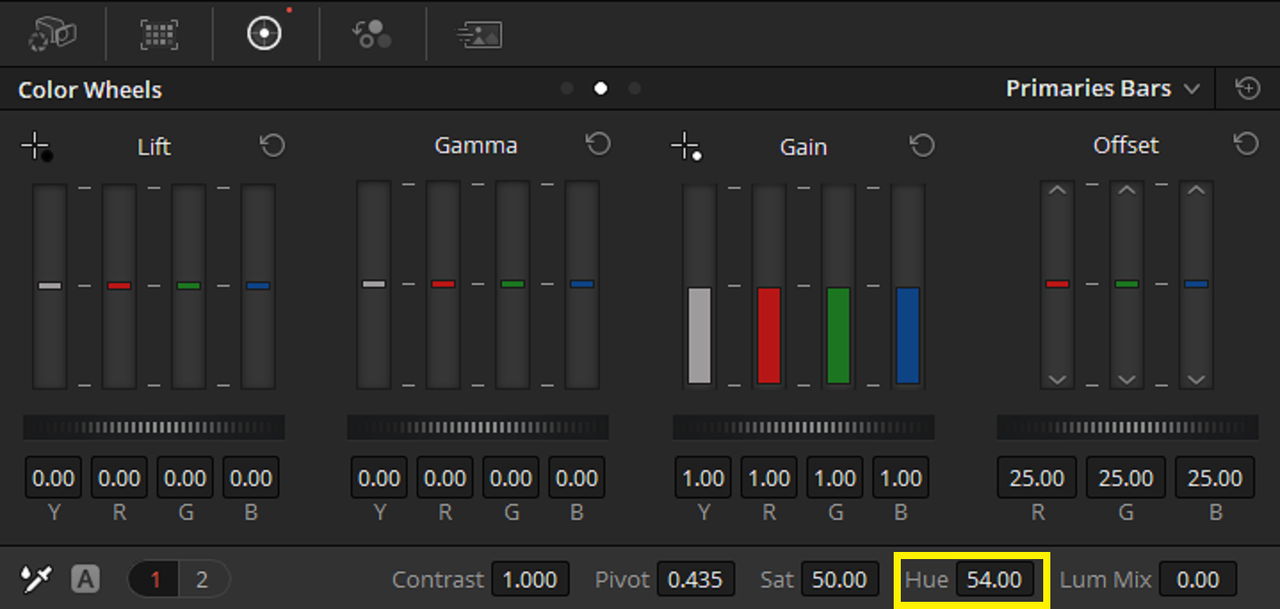This screenshot has height=609, width=1280.
Task: Select the Contrast value field
Action: click(530, 579)
